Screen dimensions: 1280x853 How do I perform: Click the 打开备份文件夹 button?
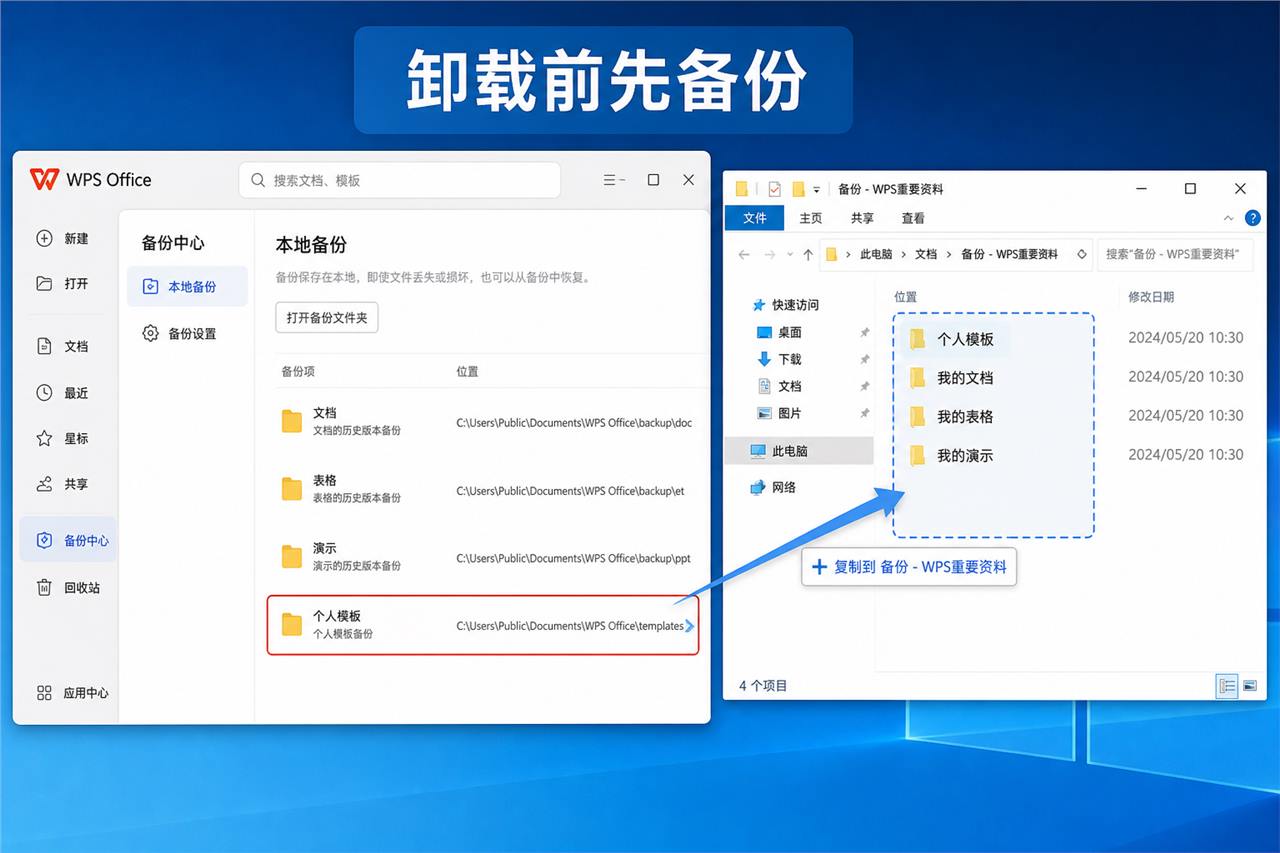pos(327,318)
